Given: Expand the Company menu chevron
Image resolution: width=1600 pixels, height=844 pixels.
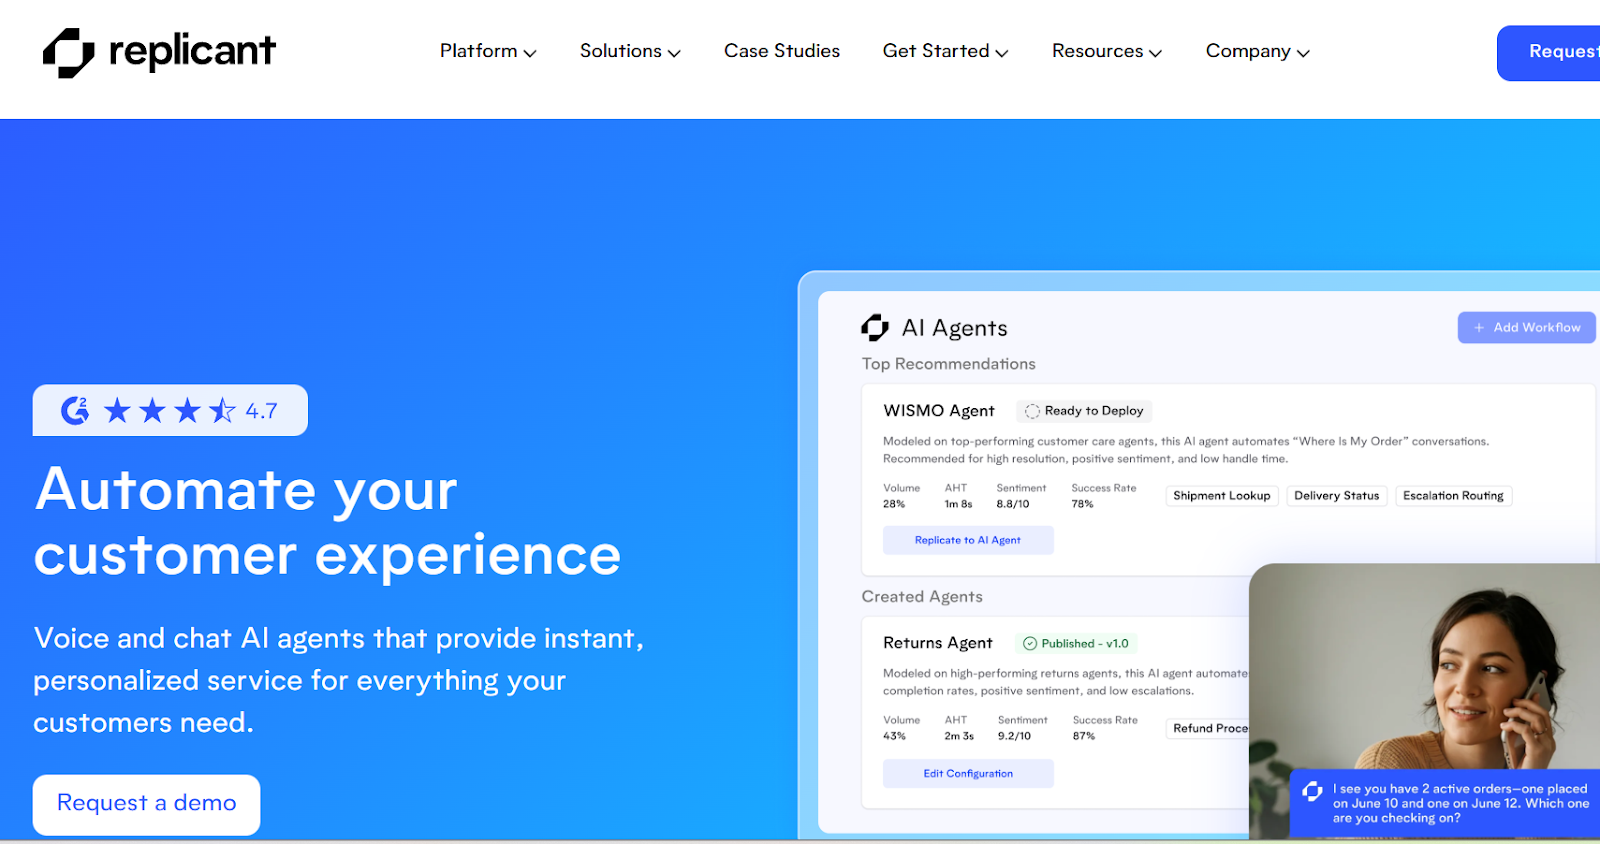Looking at the screenshot, I should coord(1303,53).
